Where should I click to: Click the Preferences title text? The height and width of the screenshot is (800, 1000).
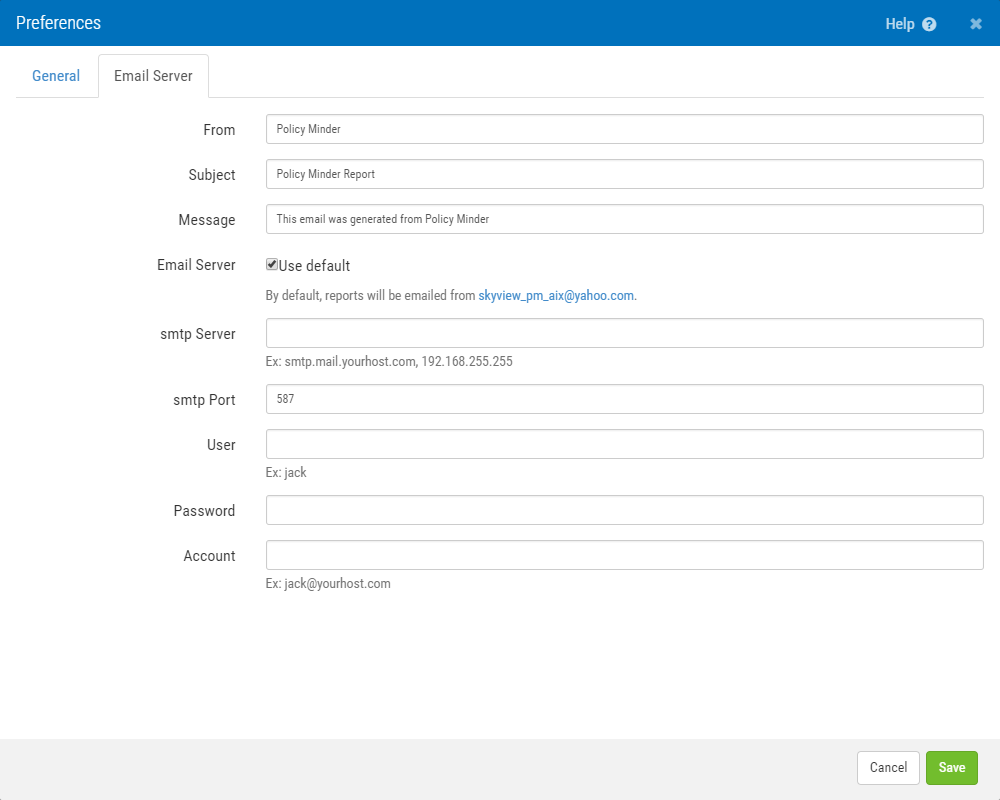(x=58, y=23)
